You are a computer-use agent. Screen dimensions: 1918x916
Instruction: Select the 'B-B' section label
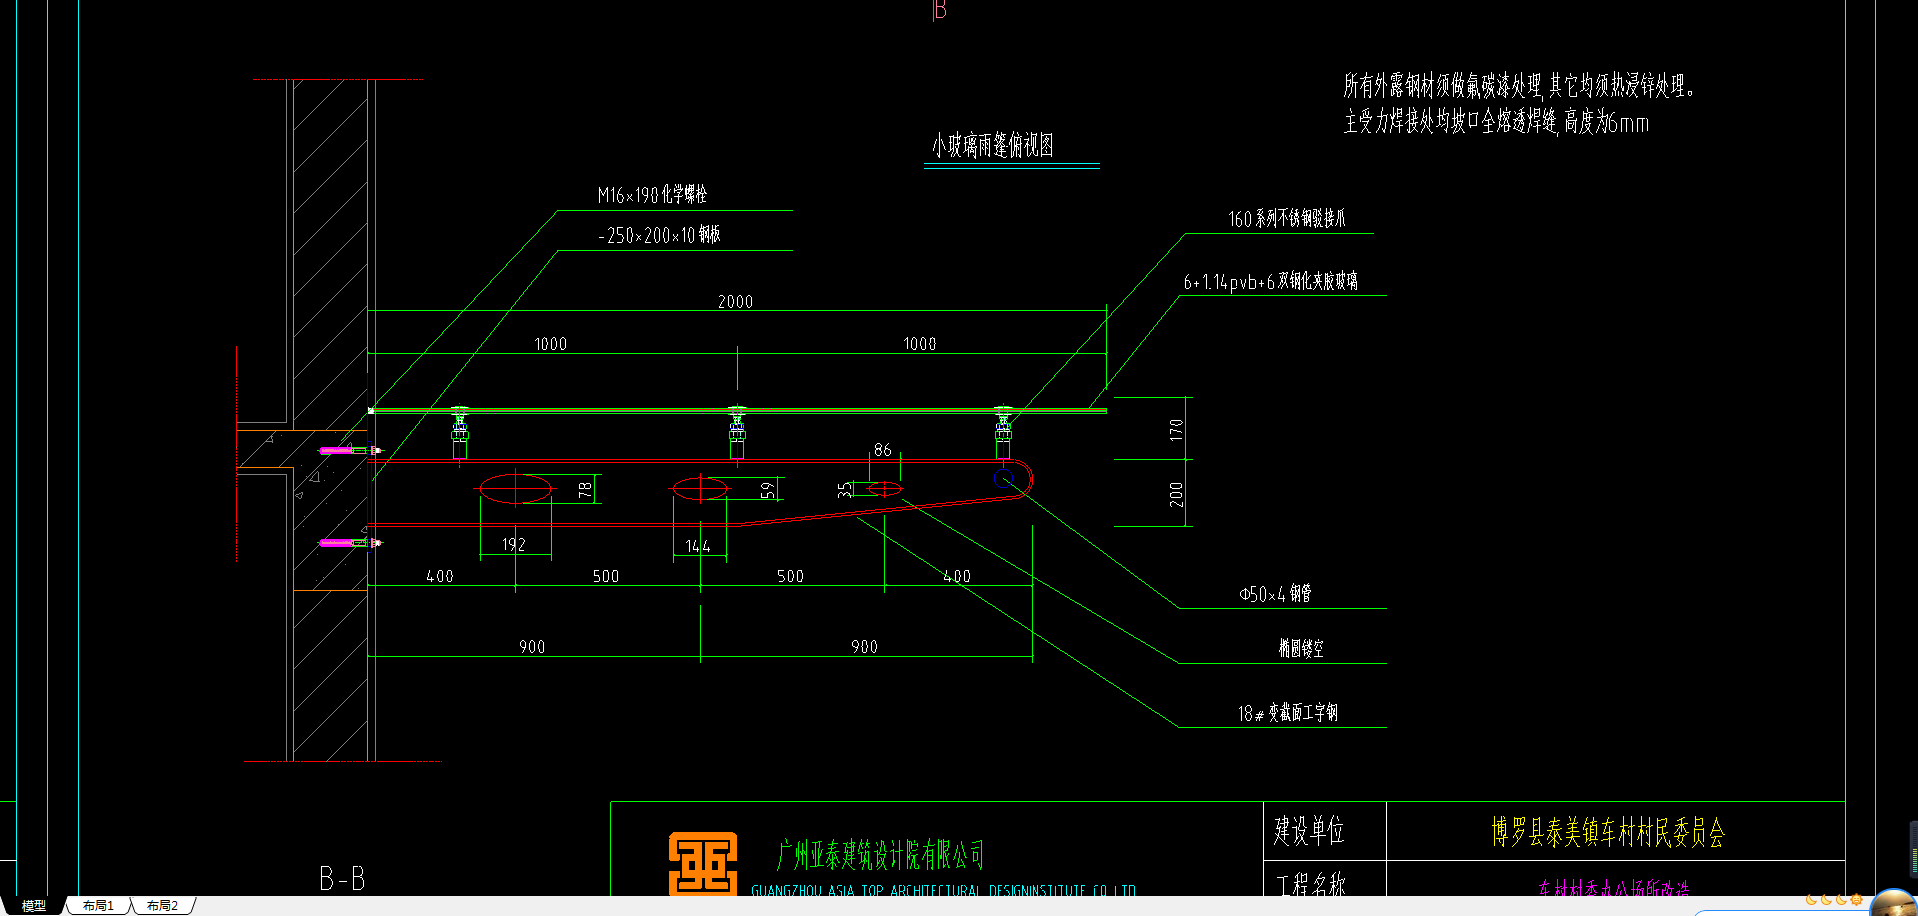342,879
